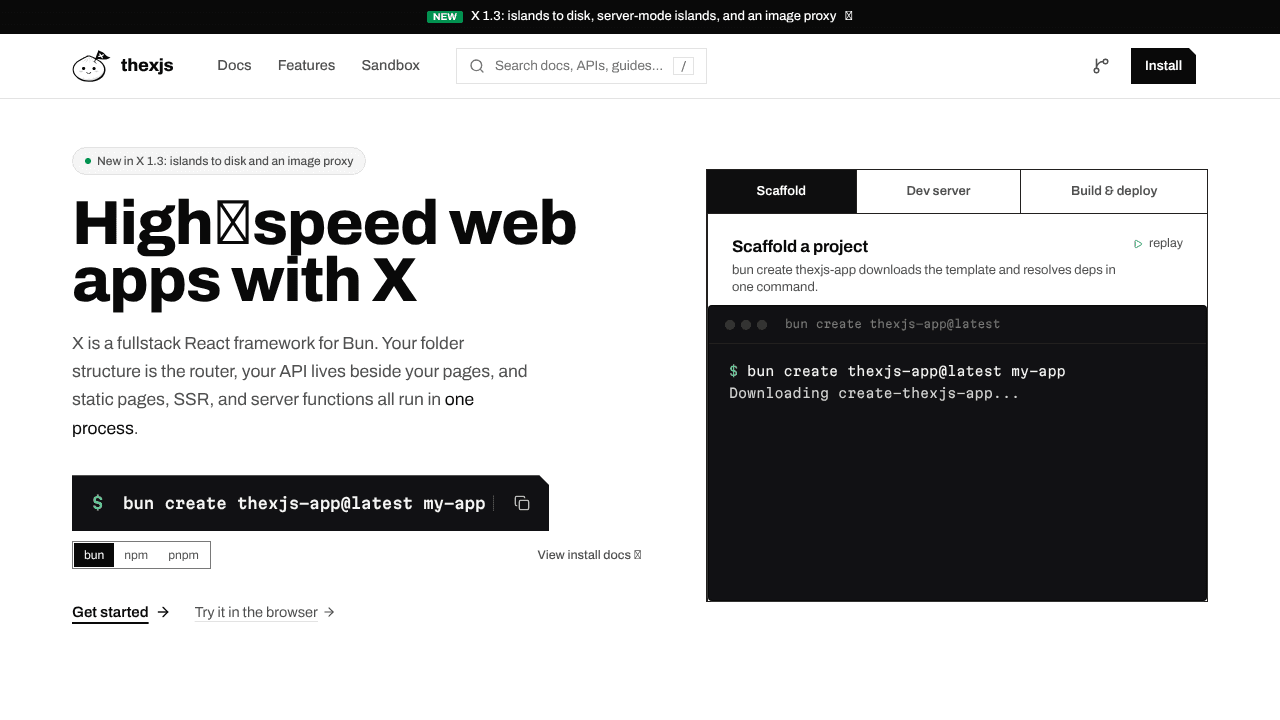Click the thexjs wordmark
Screen dimensions: 1280x720
tap(147, 66)
